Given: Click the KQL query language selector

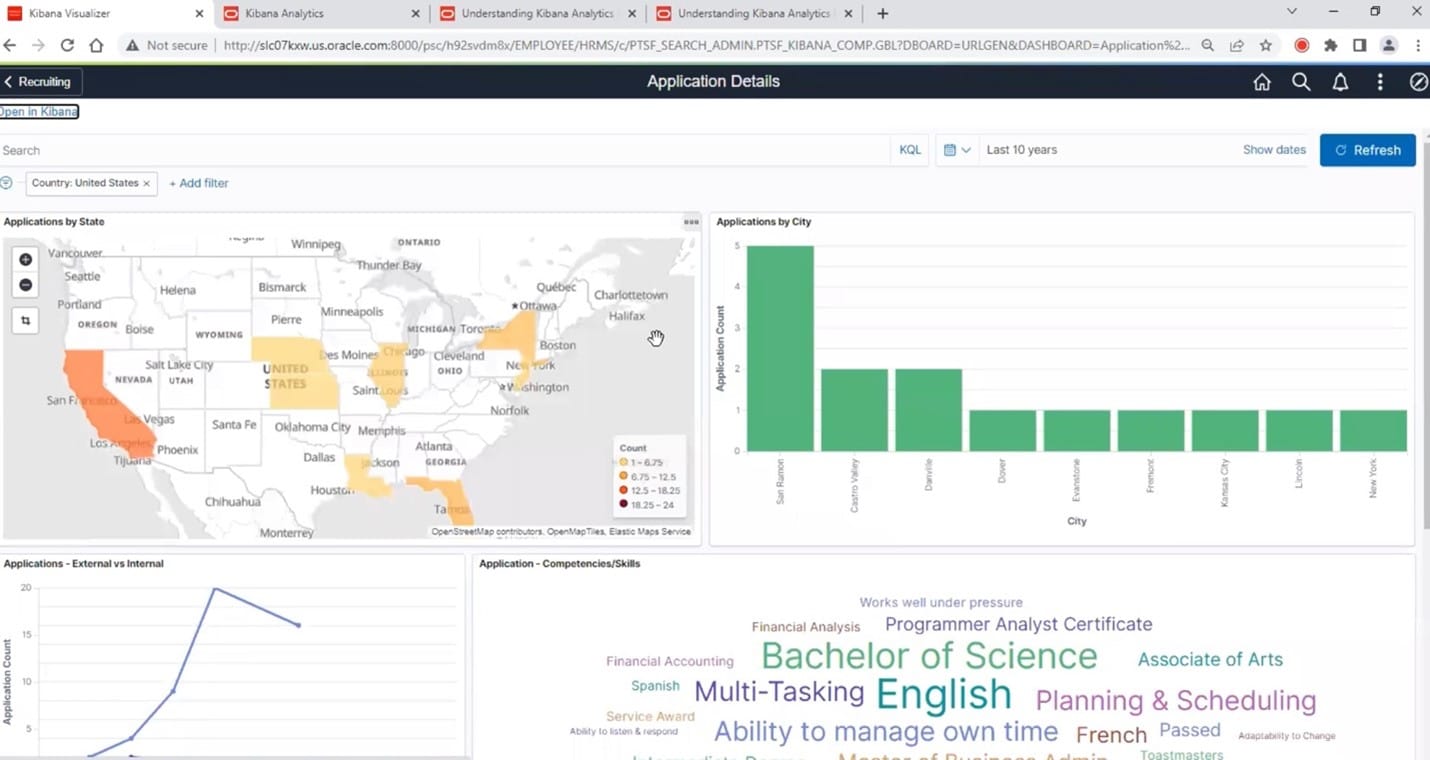Looking at the screenshot, I should coord(909,149).
